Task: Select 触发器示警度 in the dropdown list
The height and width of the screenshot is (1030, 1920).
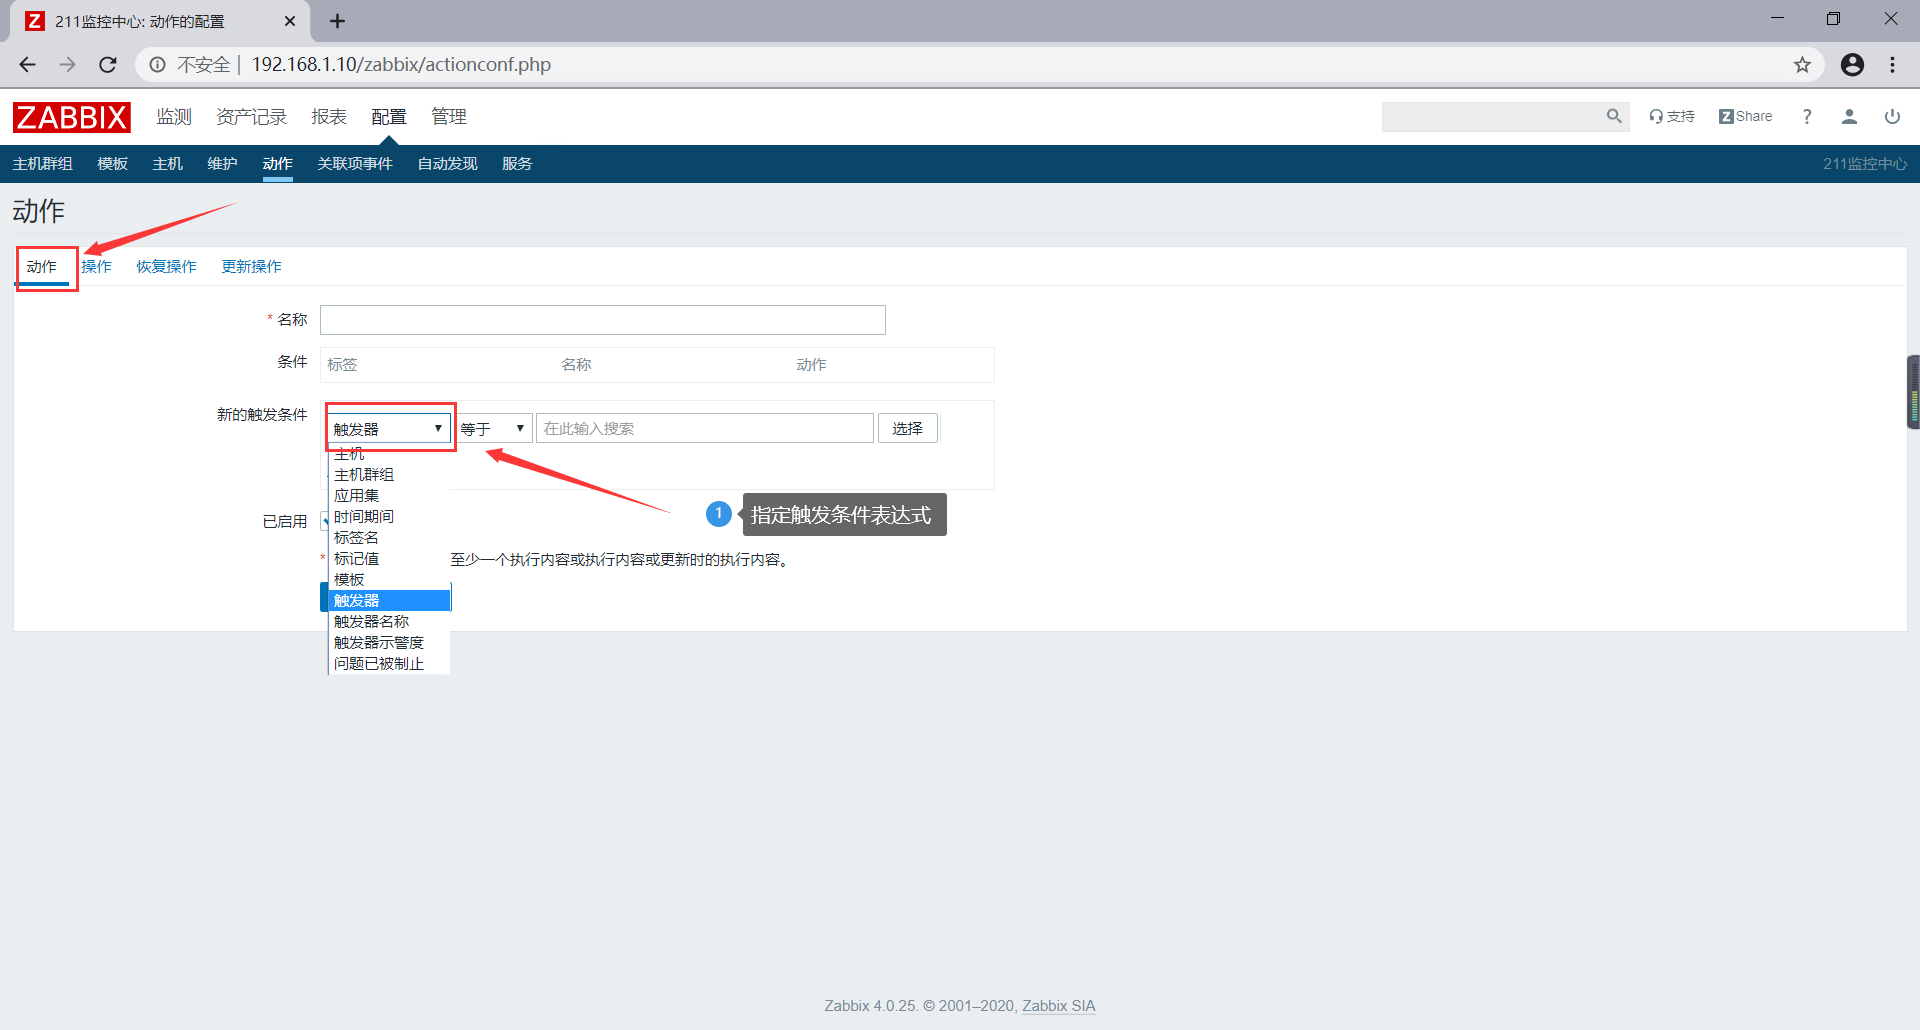Action: click(389, 643)
